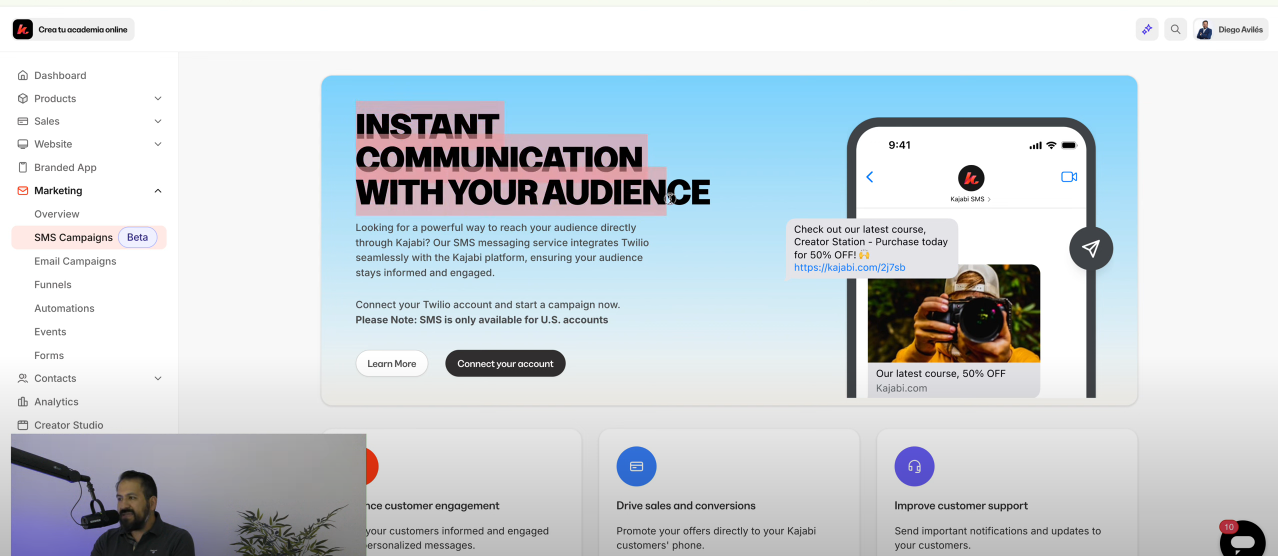Click the Contacts people icon
Screen dimensions: 1278x556
coord(23,378)
